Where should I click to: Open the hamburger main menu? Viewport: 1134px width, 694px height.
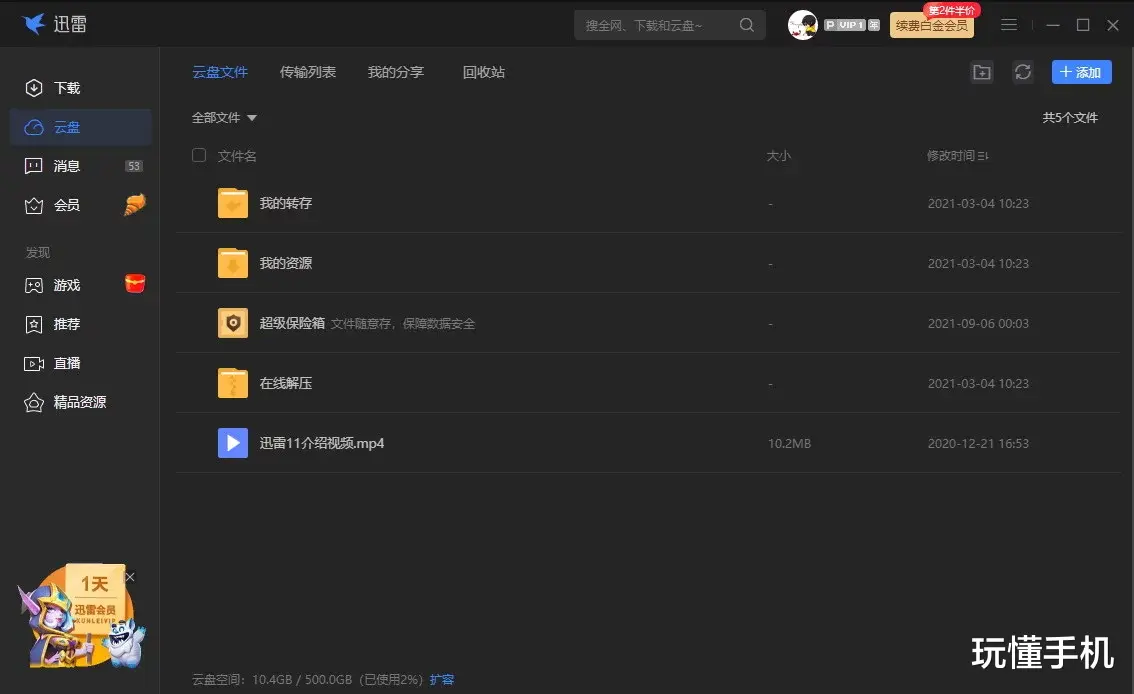coord(1009,25)
